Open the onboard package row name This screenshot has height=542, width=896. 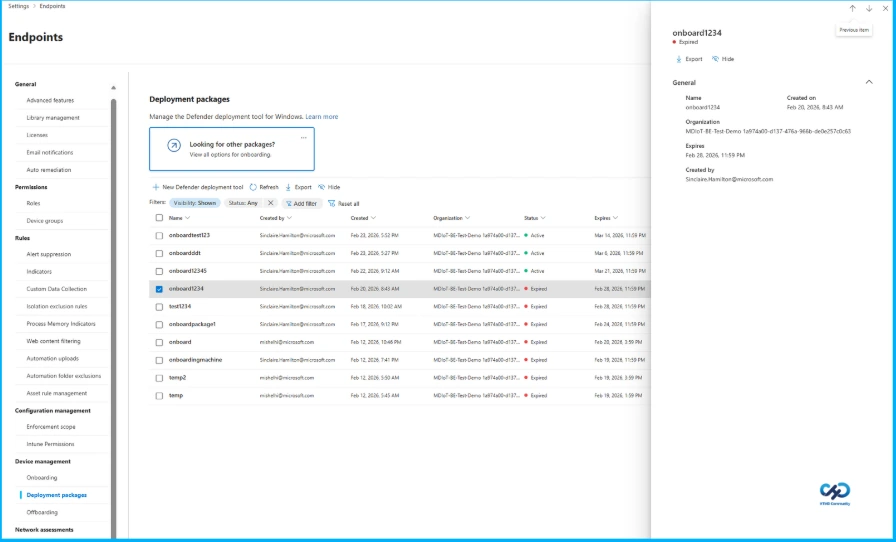180,342
